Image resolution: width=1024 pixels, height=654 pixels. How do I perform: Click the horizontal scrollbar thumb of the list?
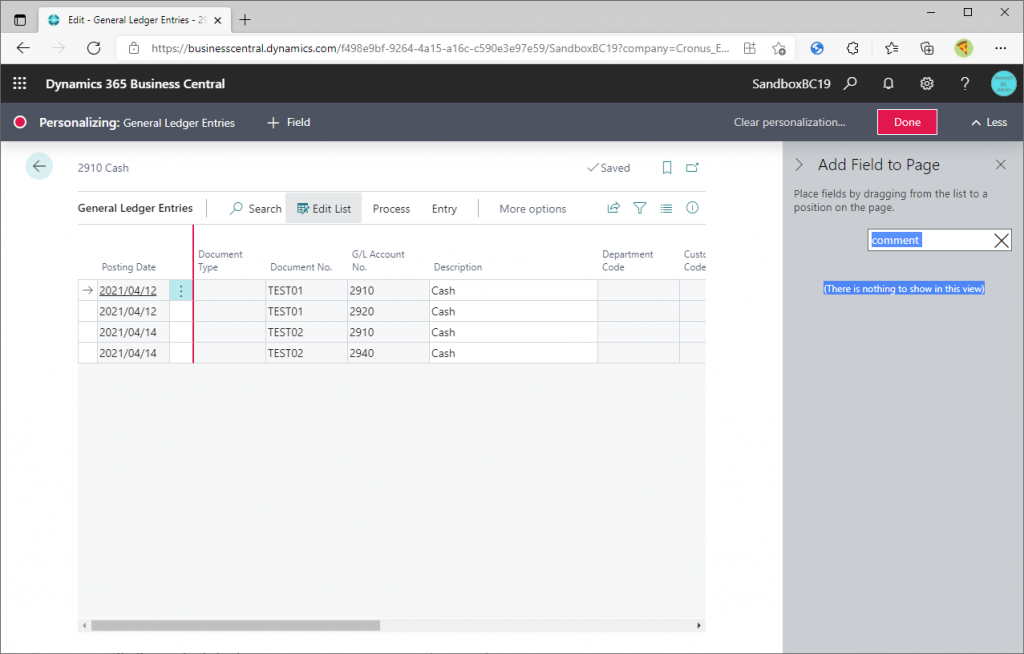tap(236, 625)
